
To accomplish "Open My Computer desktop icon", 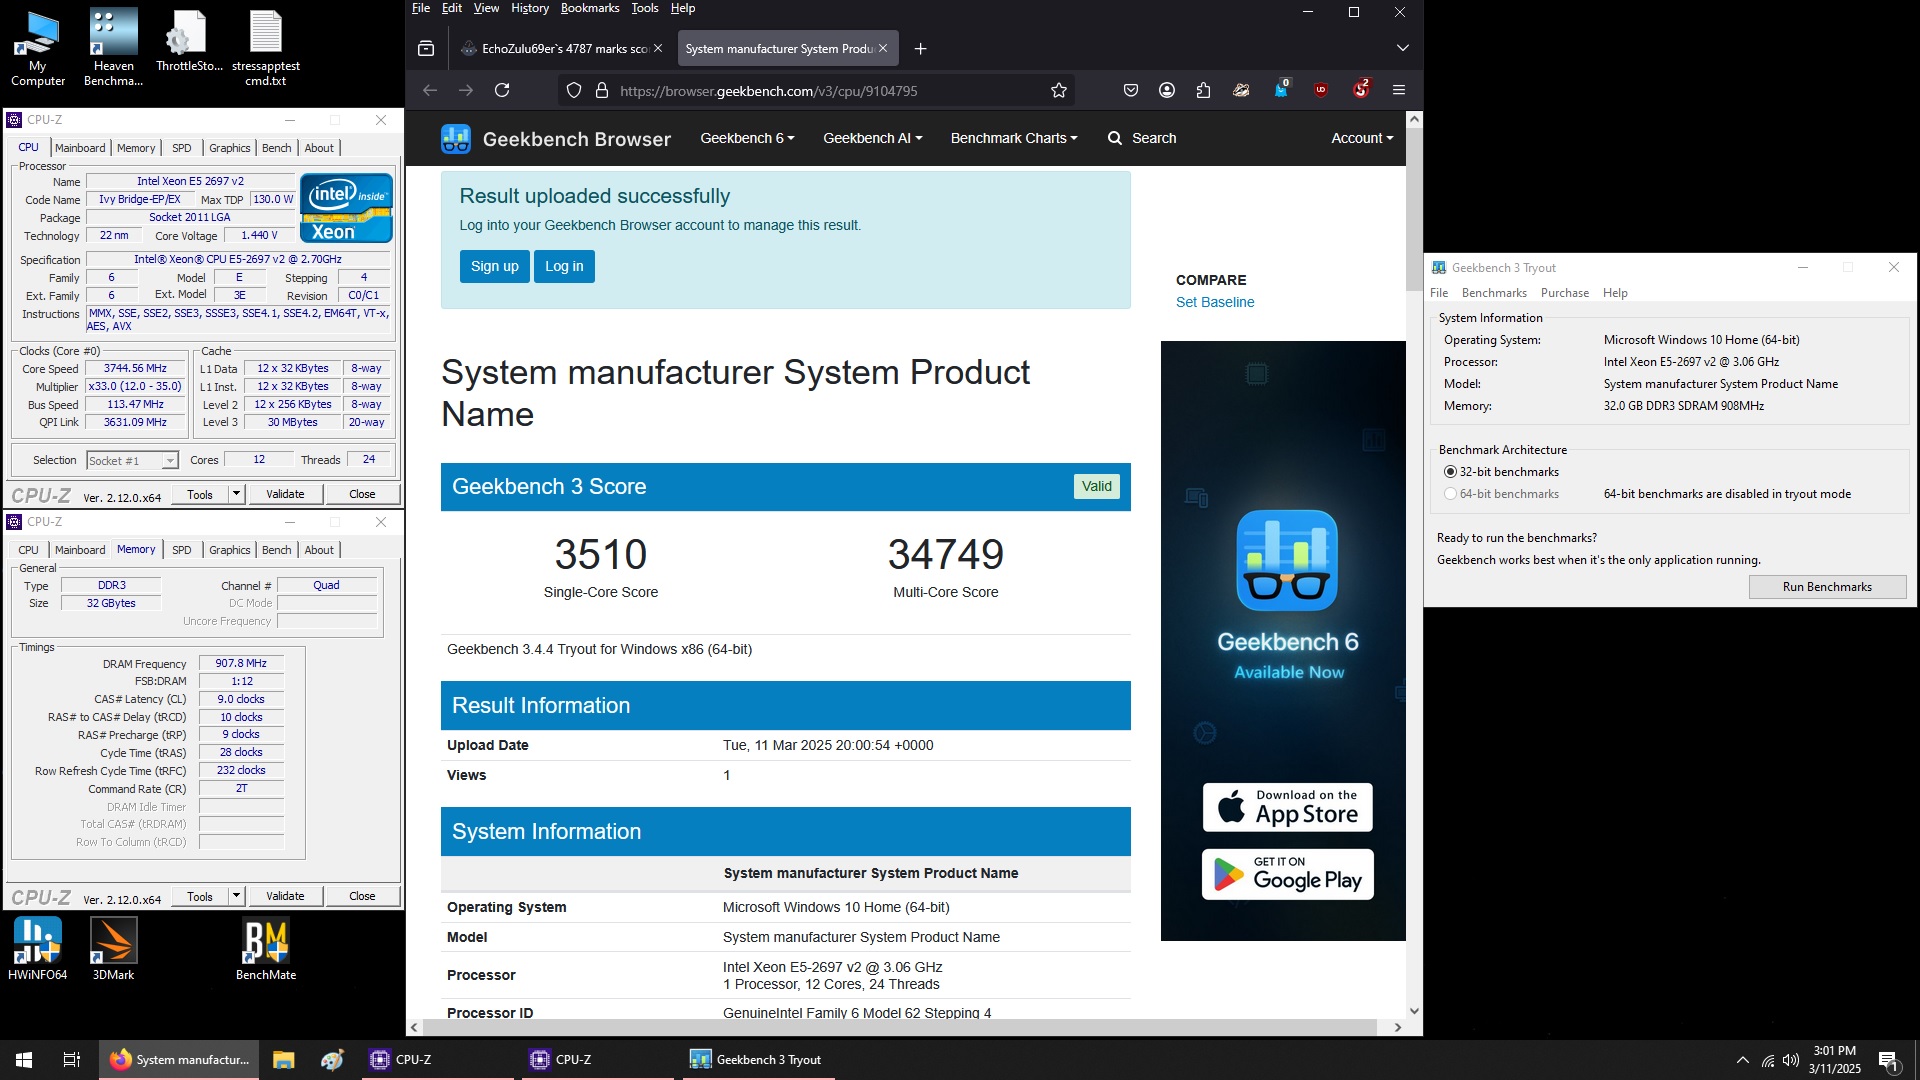I will [x=38, y=48].
